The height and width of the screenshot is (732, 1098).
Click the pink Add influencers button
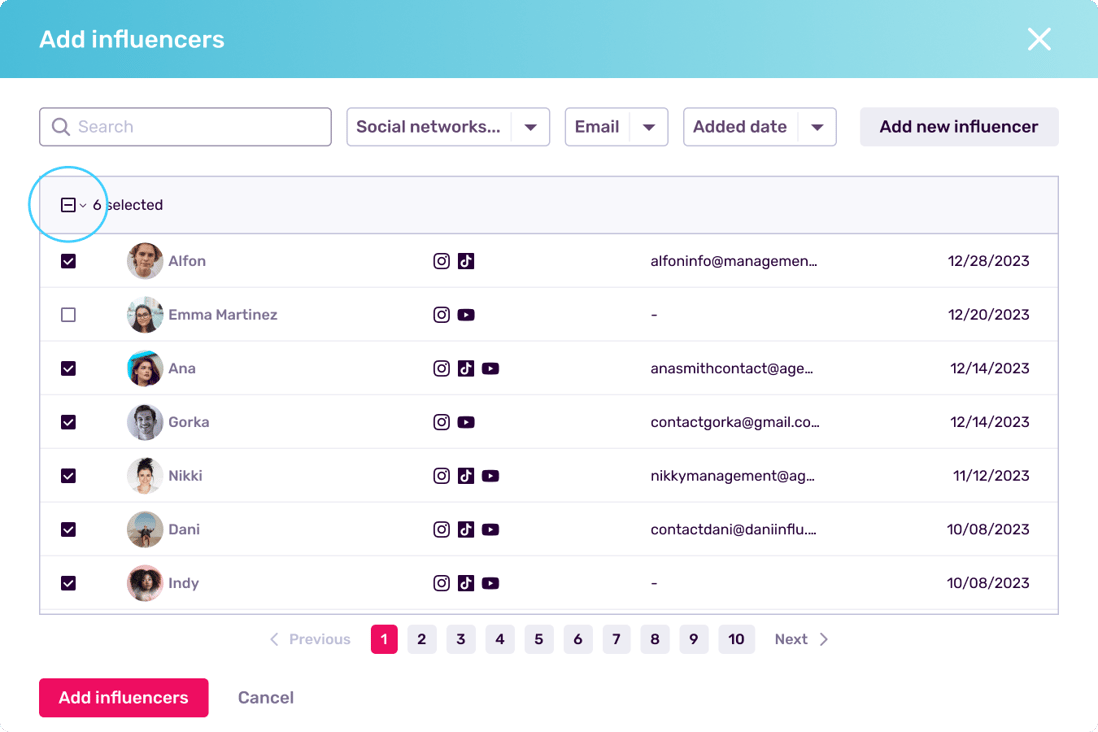(x=124, y=698)
